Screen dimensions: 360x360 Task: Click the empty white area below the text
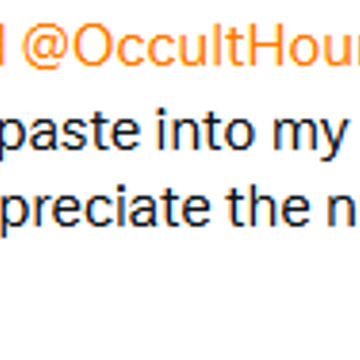point(180,300)
